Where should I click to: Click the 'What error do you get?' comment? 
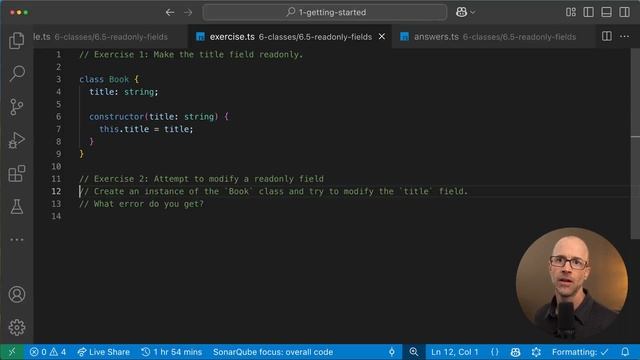pyautogui.click(x=141, y=204)
